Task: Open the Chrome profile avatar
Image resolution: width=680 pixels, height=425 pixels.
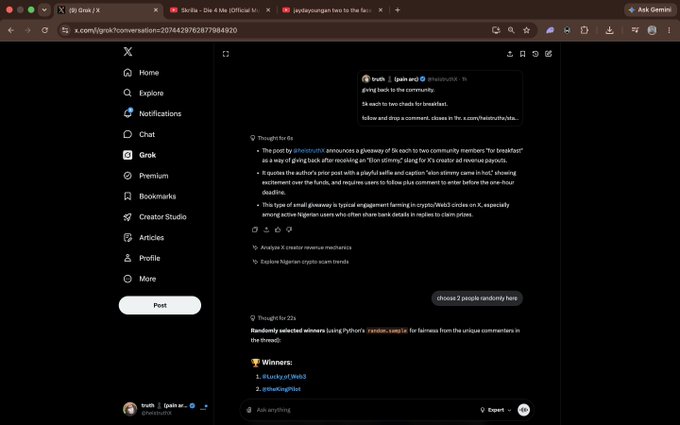Action: pyautogui.click(x=652, y=30)
